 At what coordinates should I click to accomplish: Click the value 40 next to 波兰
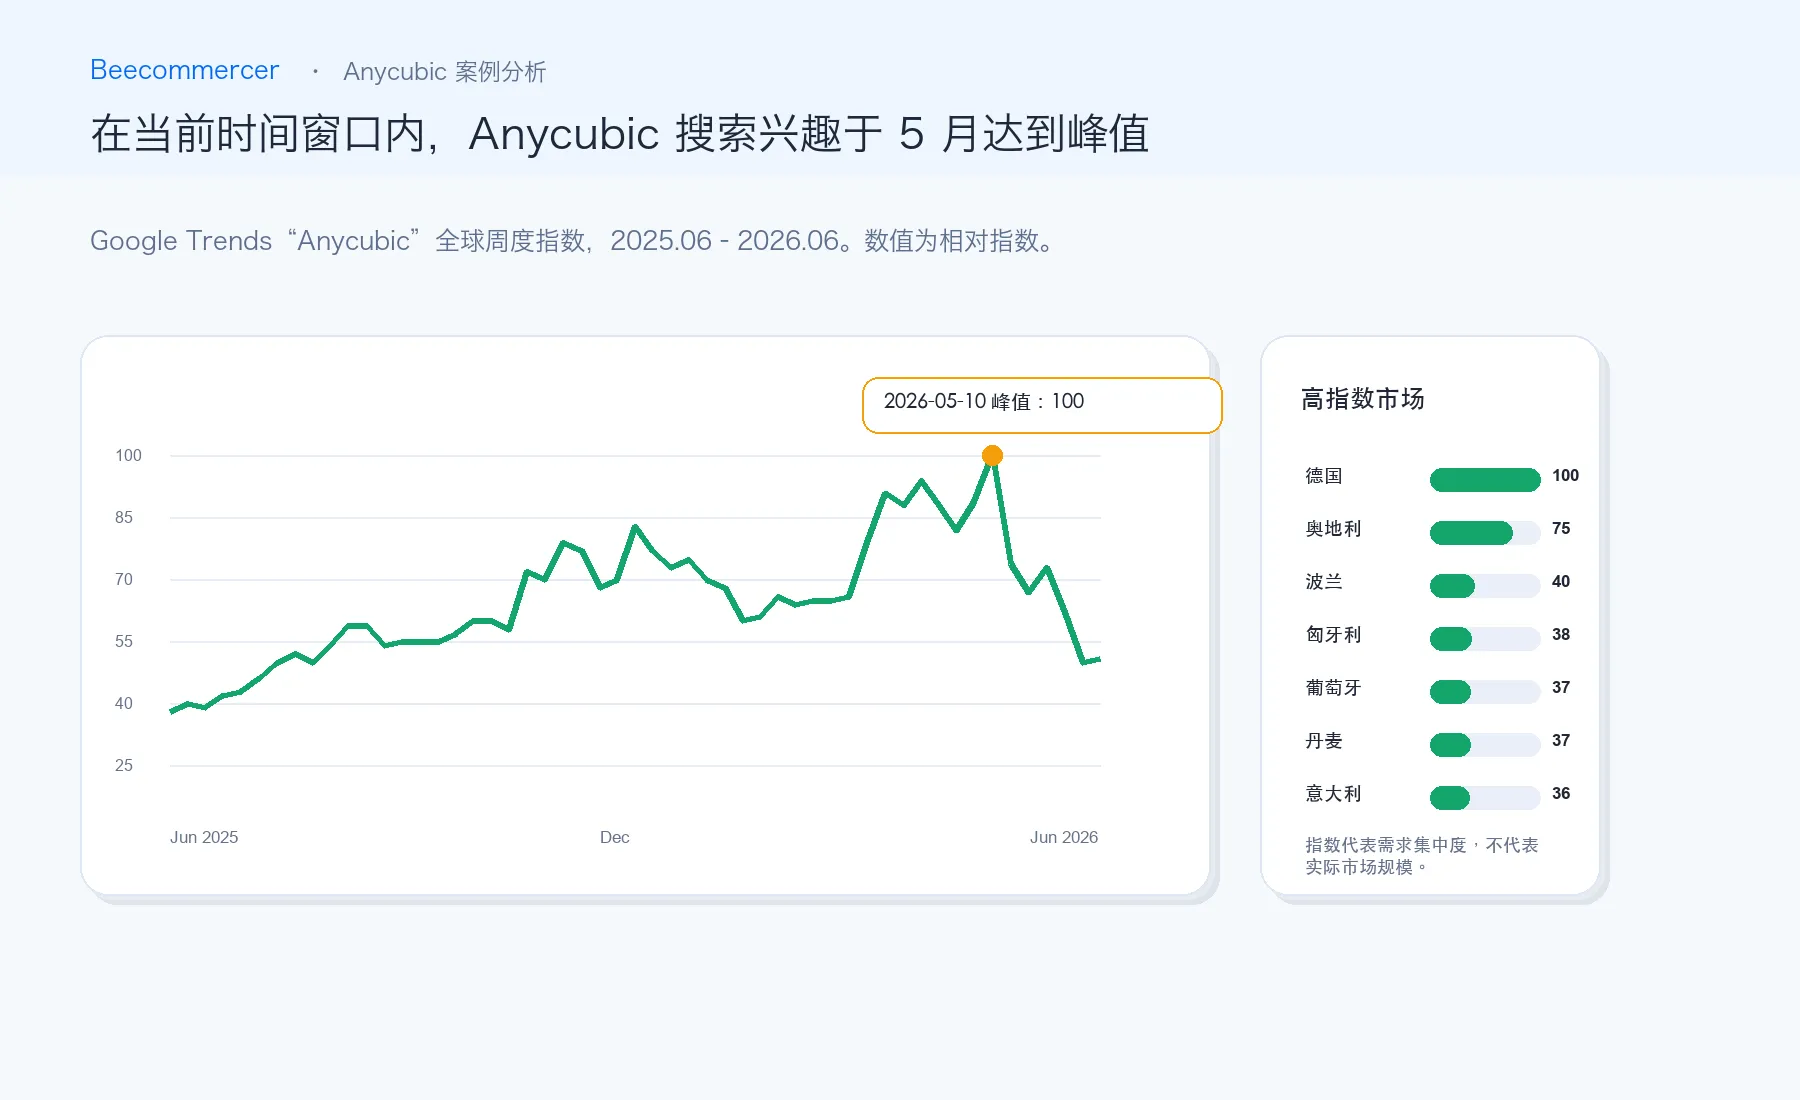click(1561, 581)
